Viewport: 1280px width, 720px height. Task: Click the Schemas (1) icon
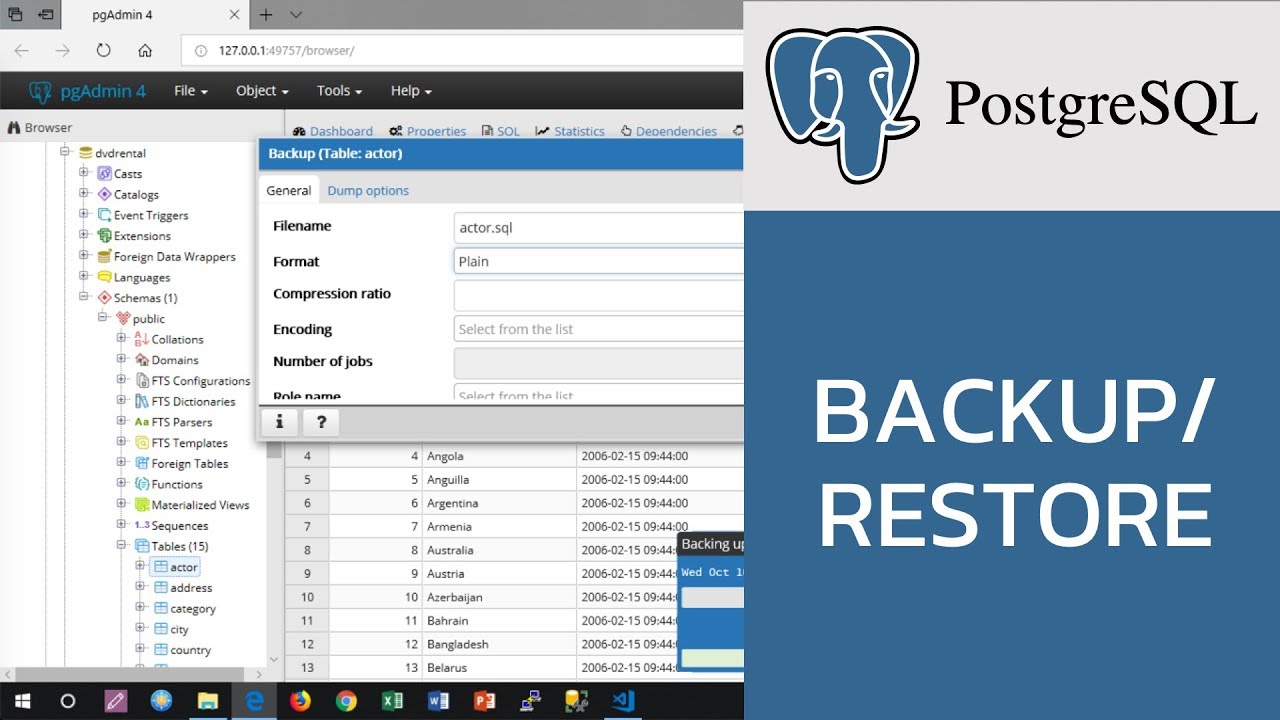104,298
